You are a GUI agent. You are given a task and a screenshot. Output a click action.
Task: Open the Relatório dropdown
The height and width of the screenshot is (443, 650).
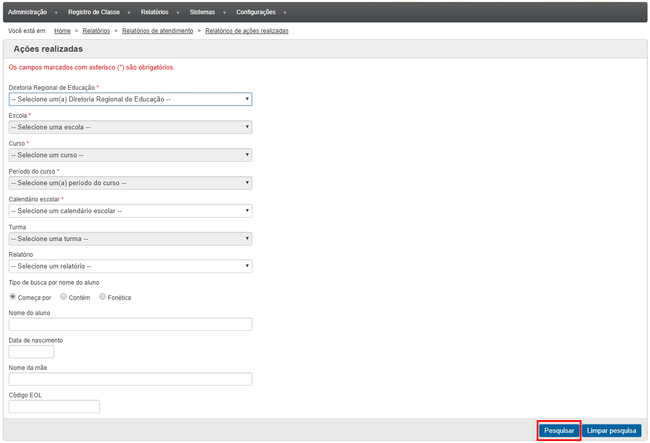click(x=130, y=266)
